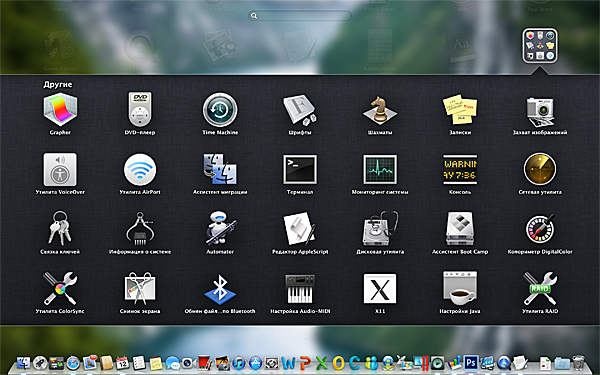The width and height of the screenshot is (600, 375).
Task: Open Photoshop from the Dock
Action: (471, 362)
